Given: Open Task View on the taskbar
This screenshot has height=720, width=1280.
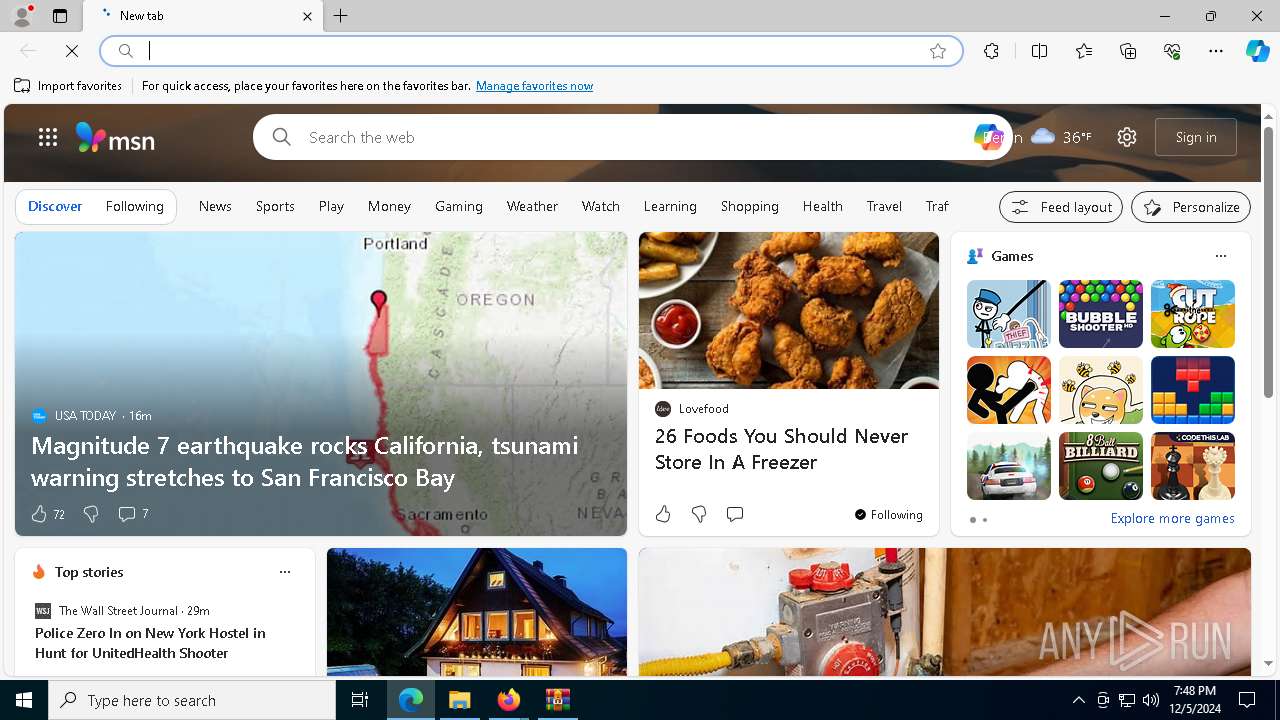Looking at the screenshot, I should [360, 700].
